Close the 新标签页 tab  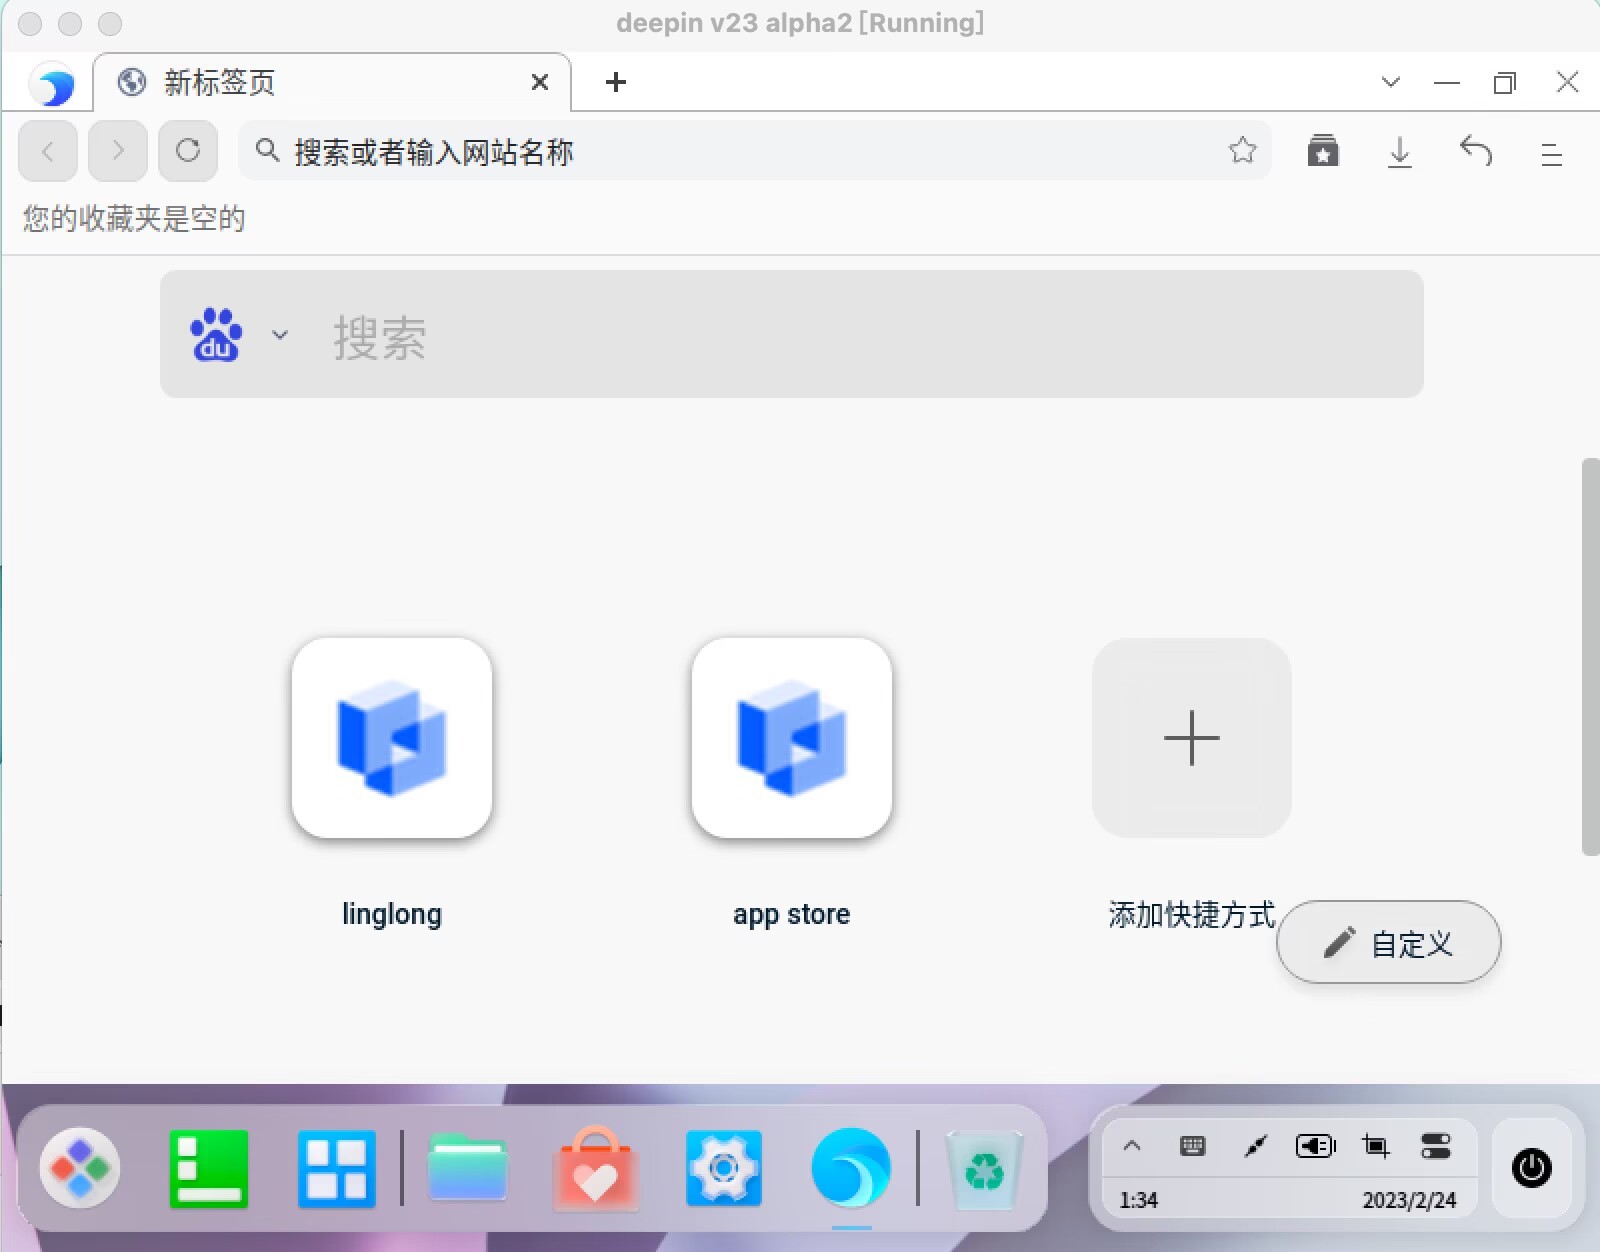pyautogui.click(x=540, y=82)
